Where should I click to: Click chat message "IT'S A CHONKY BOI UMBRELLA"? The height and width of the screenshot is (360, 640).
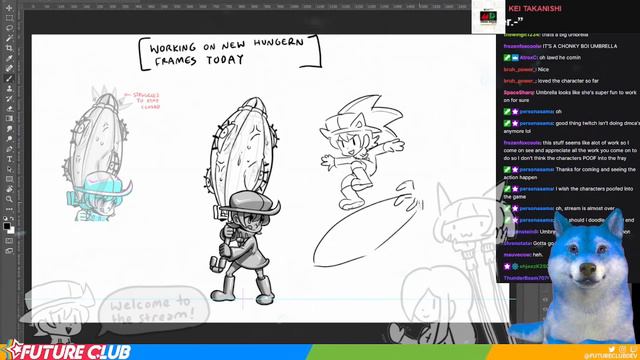click(580, 46)
